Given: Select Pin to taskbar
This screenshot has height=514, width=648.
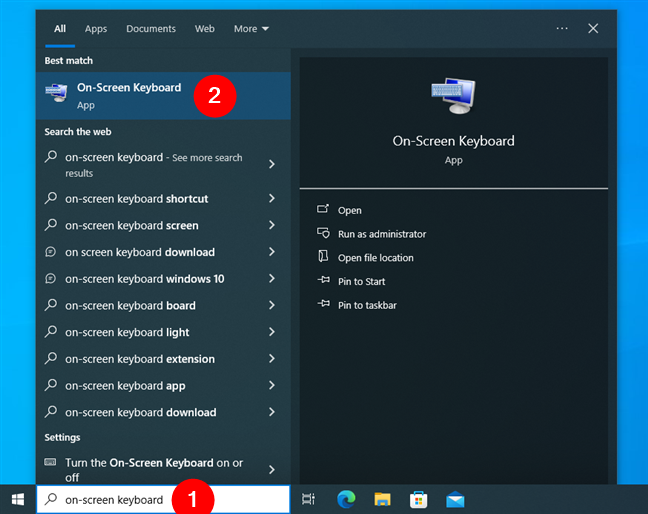Looking at the screenshot, I should [367, 305].
